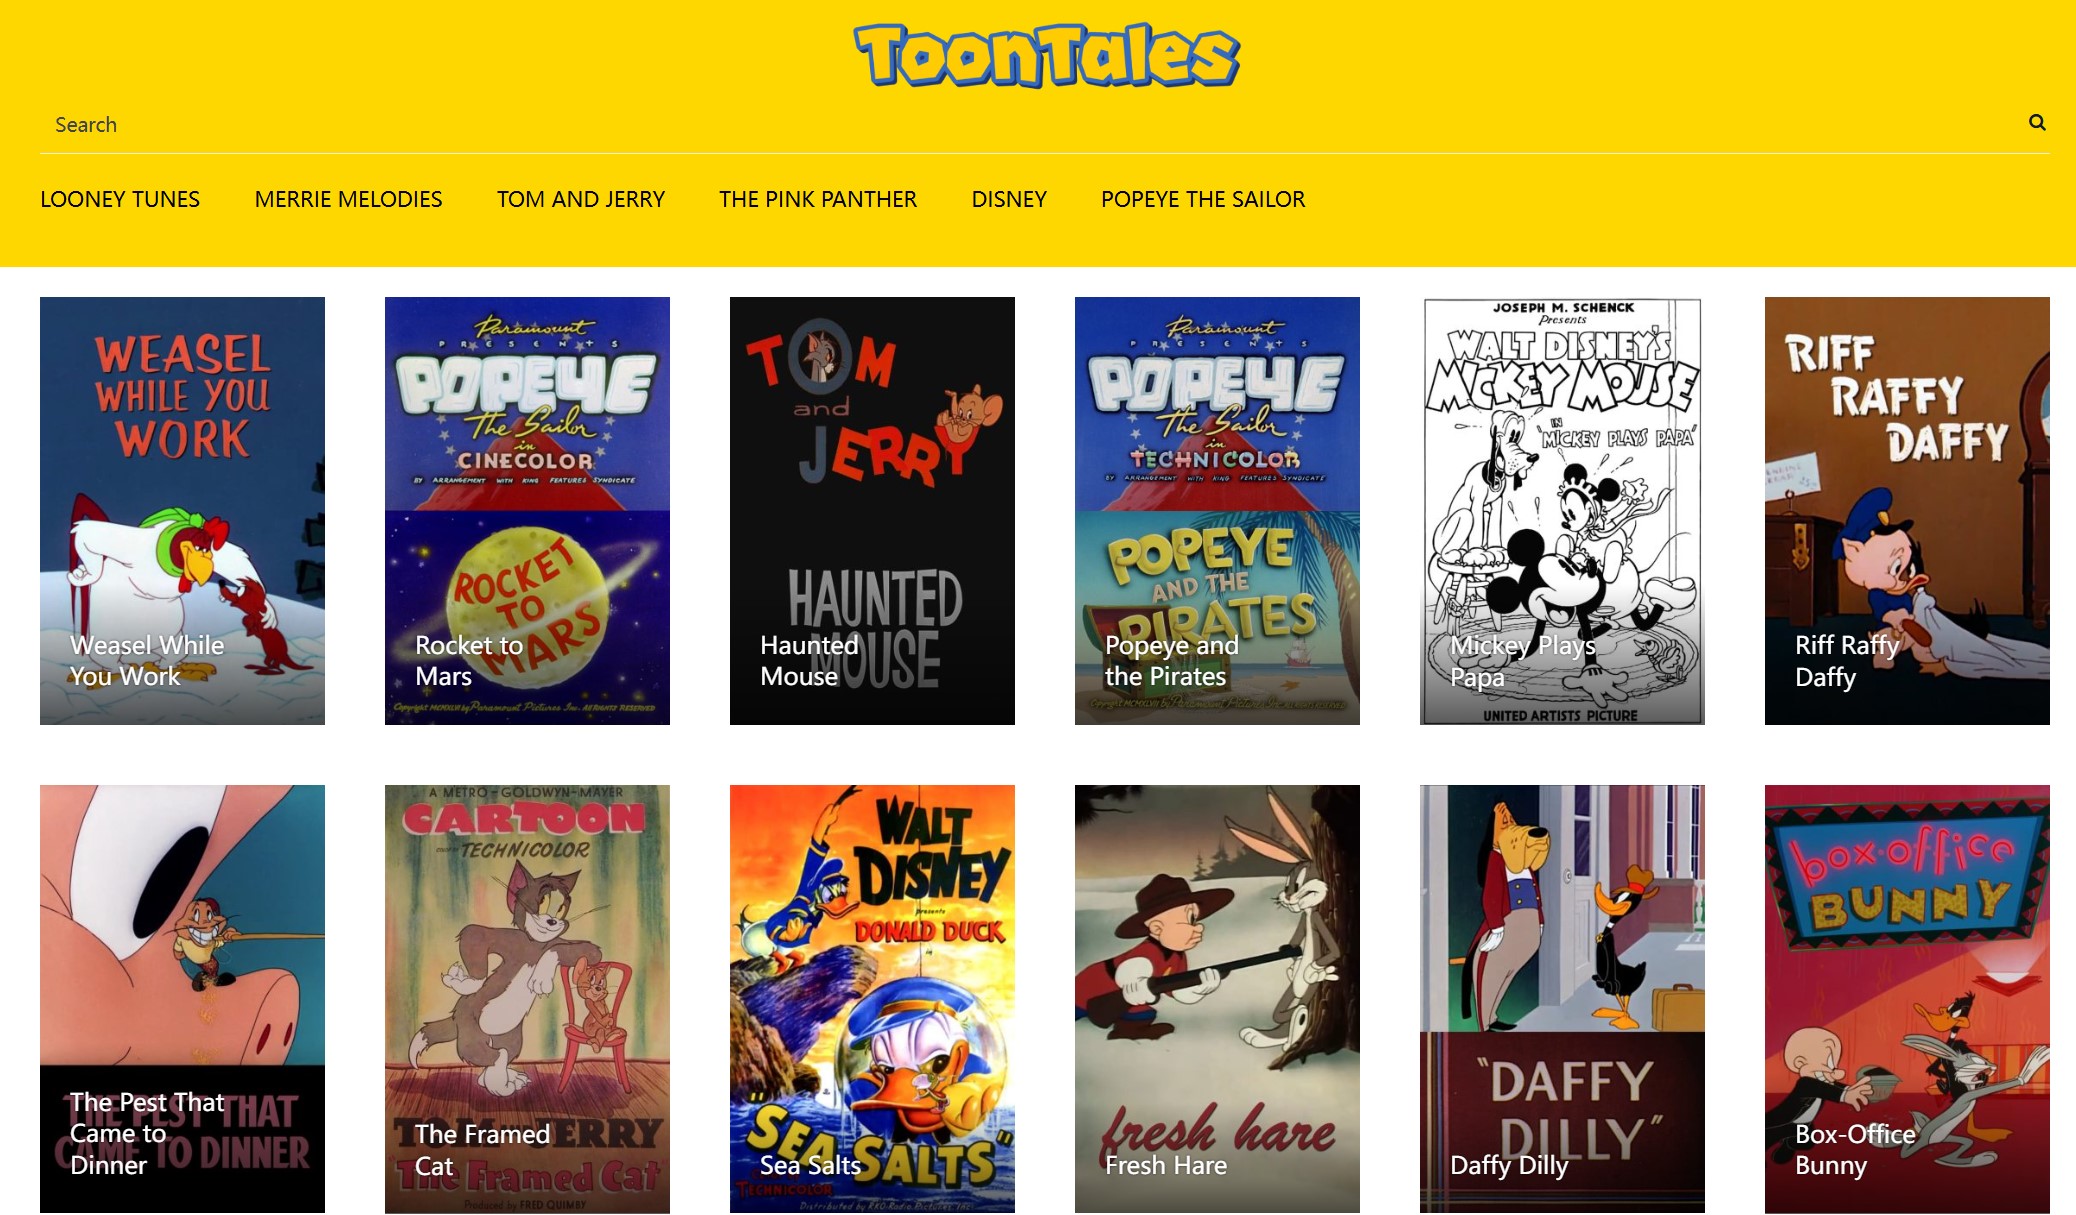Image resolution: width=2076 pixels, height=1215 pixels.
Task: Open the Merrie Melodies category
Action: (348, 199)
